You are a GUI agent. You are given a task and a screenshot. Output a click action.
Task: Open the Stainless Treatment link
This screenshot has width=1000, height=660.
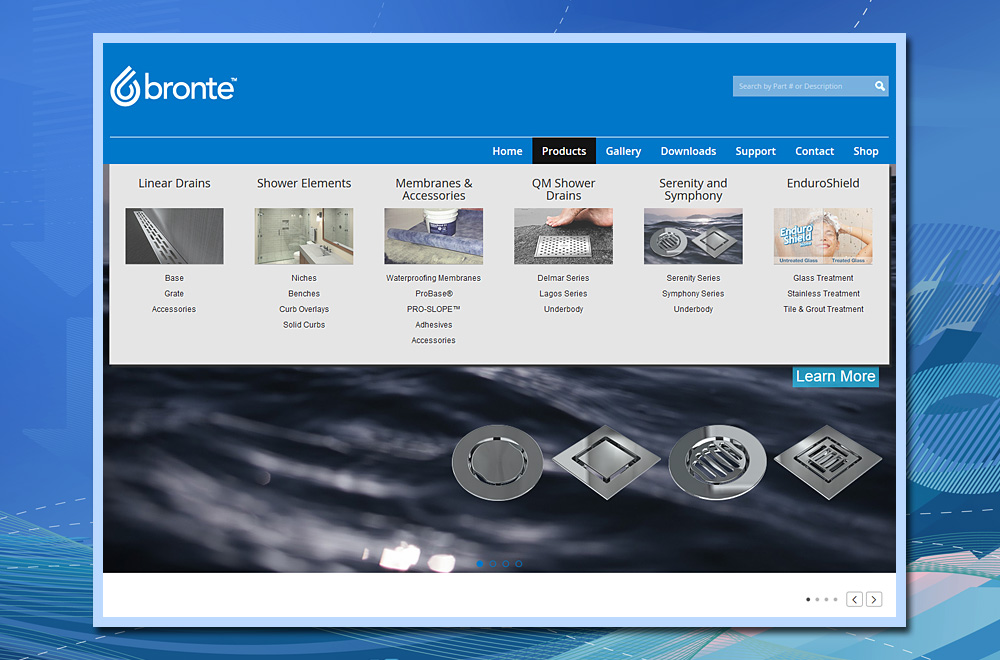823,293
